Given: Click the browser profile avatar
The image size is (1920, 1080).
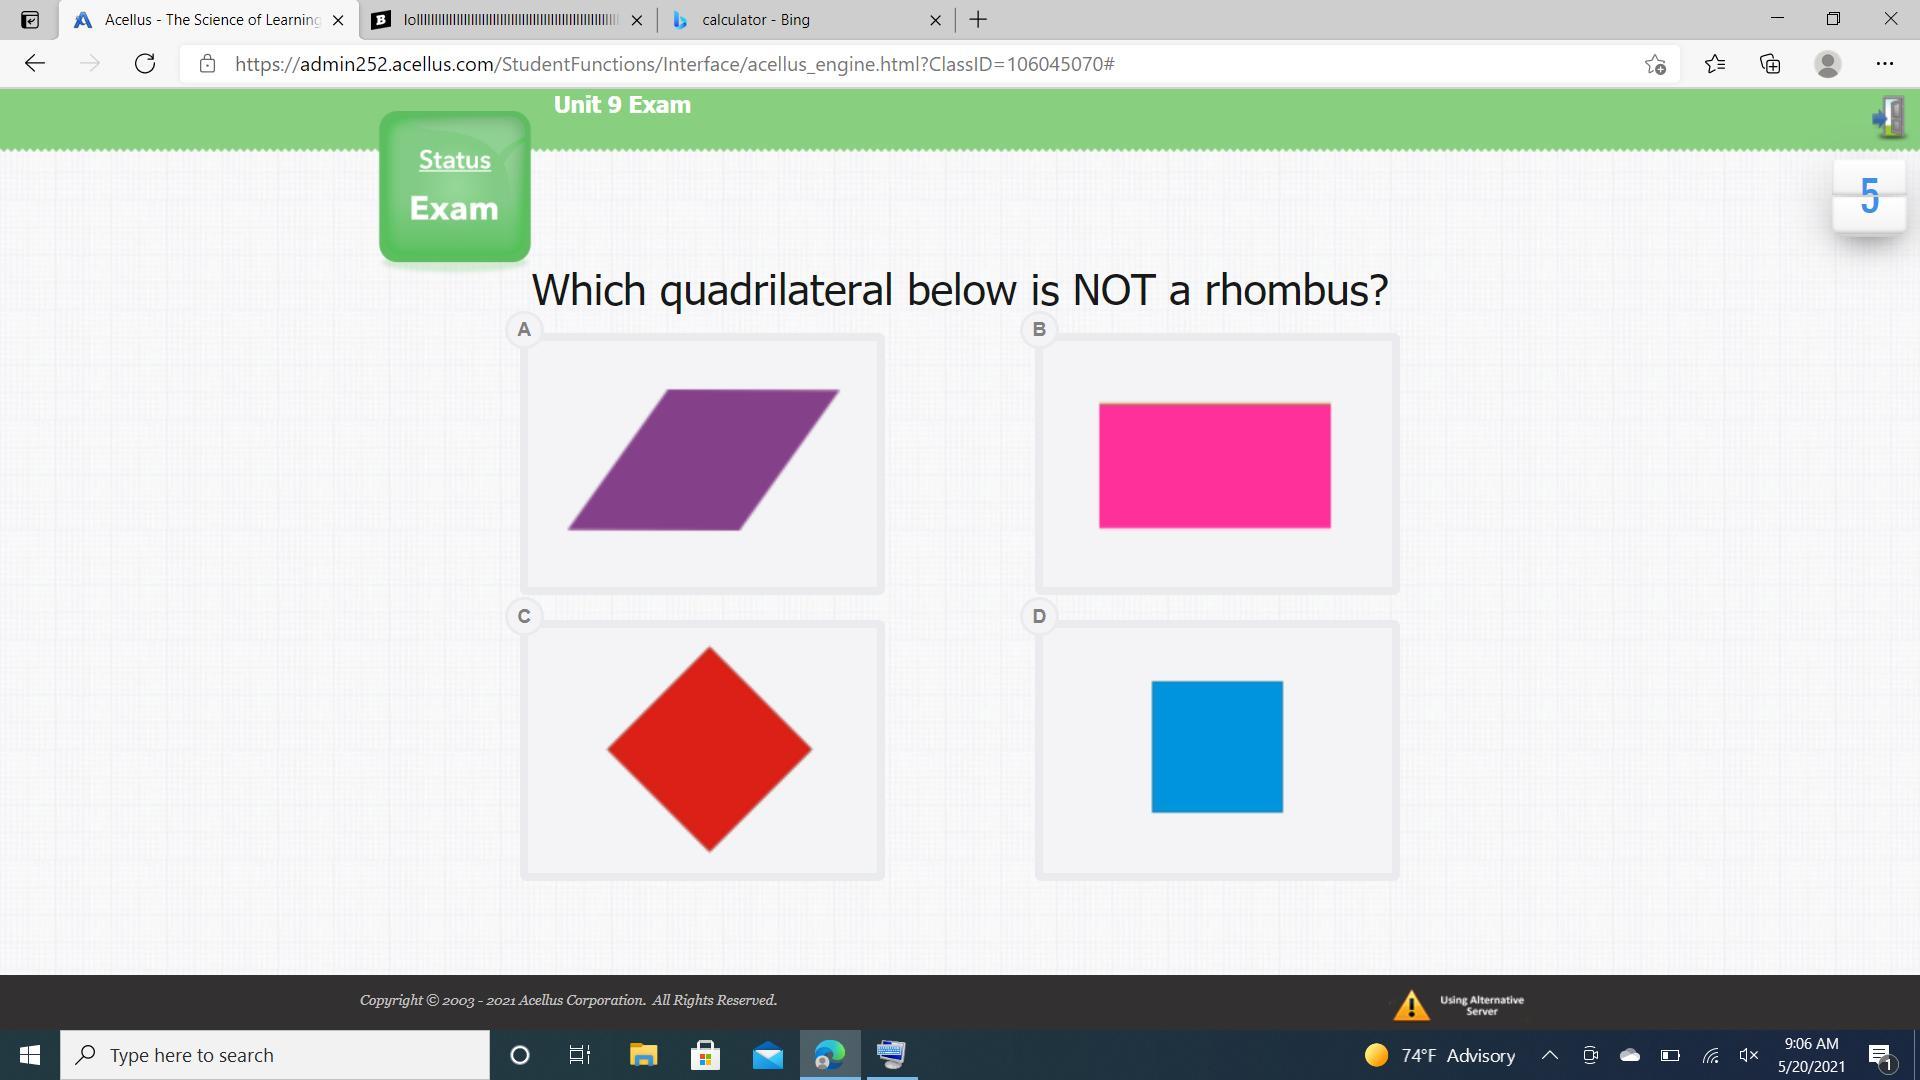Looking at the screenshot, I should 1827,64.
